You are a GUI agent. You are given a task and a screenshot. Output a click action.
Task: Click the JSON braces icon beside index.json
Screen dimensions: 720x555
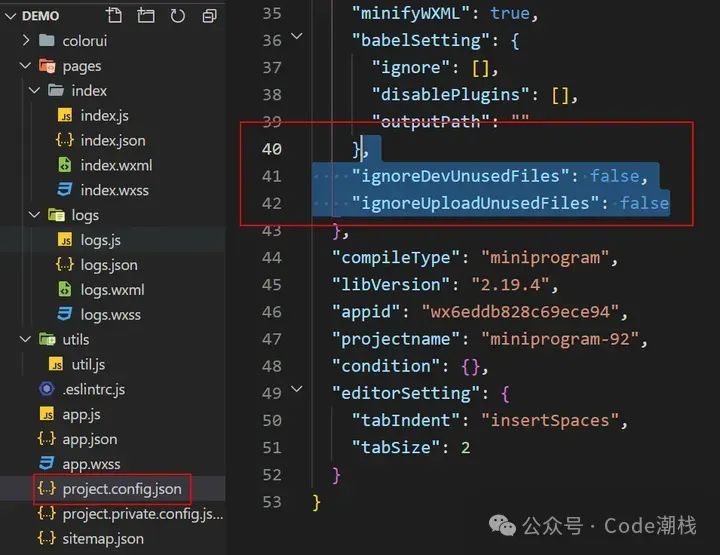point(65,140)
